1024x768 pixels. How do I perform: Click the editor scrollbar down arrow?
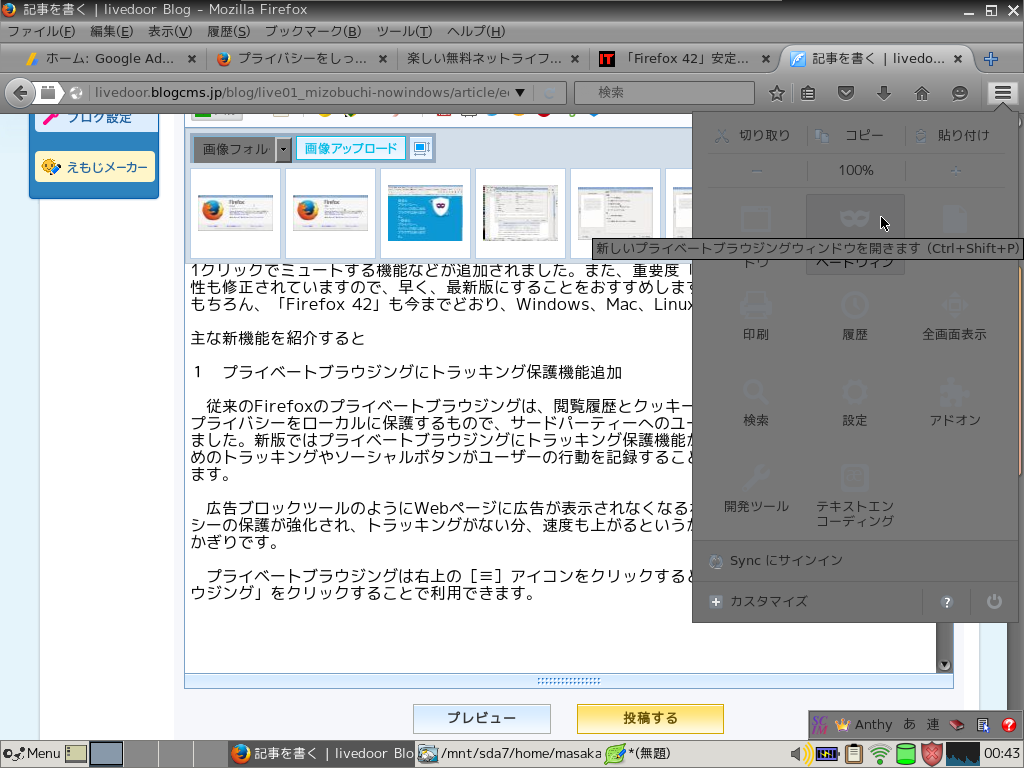pyautogui.click(x=944, y=665)
